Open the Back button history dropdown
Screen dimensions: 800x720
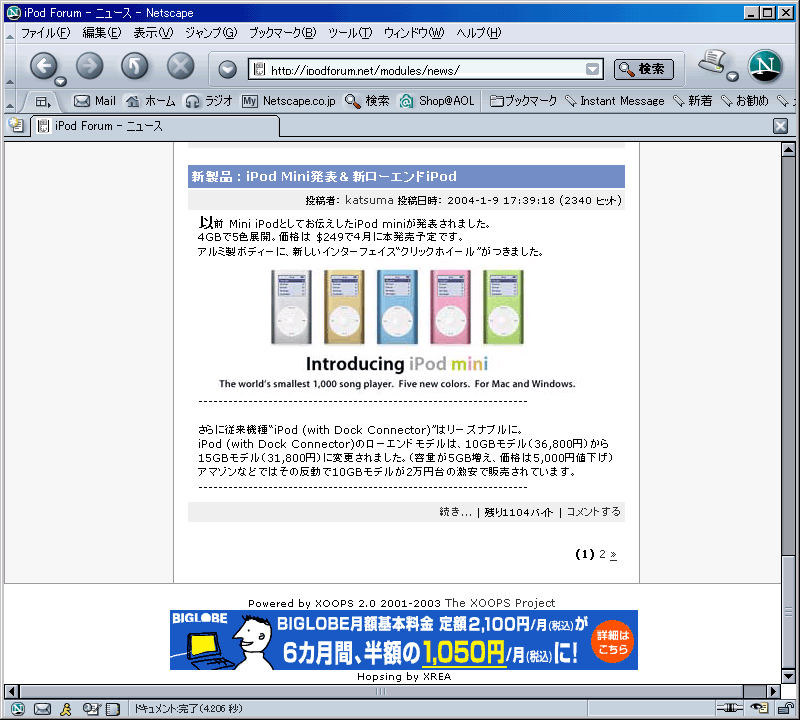click(61, 82)
